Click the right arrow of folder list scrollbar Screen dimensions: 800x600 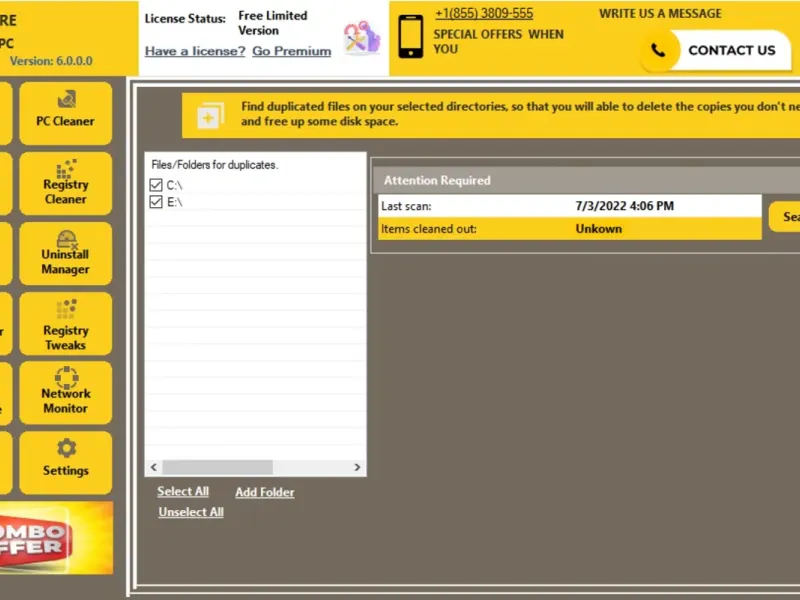point(357,467)
